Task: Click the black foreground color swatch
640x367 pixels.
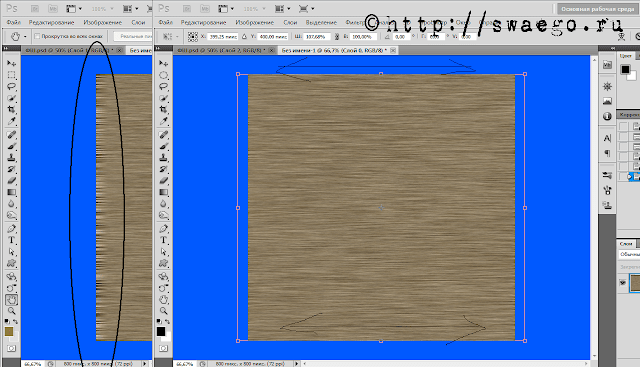Action: pos(161,331)
